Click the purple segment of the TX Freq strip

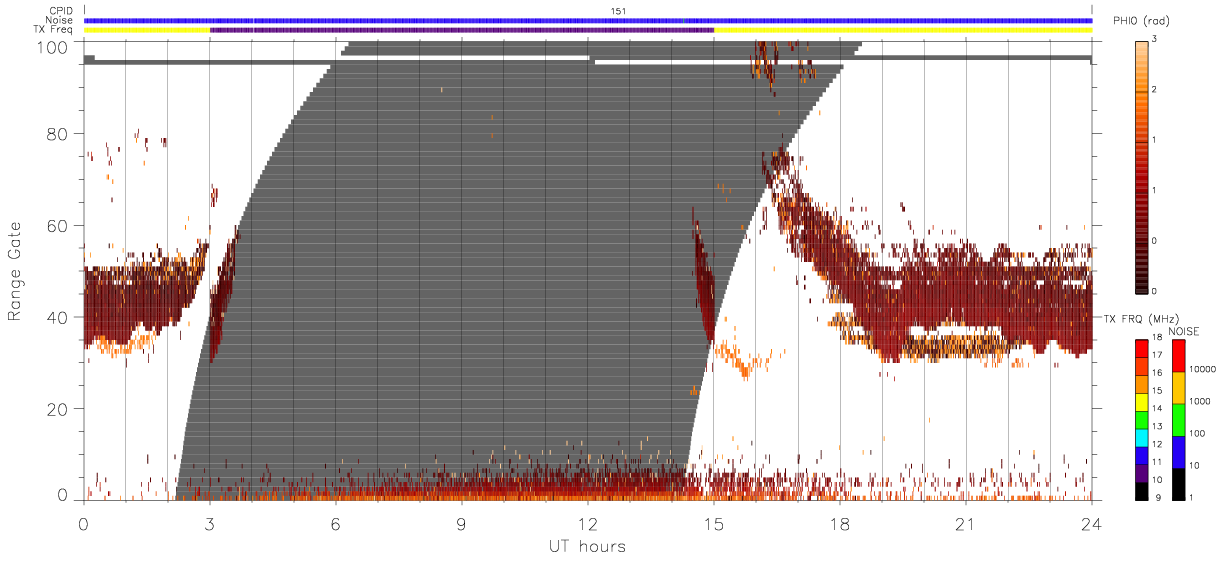point(462,30)
